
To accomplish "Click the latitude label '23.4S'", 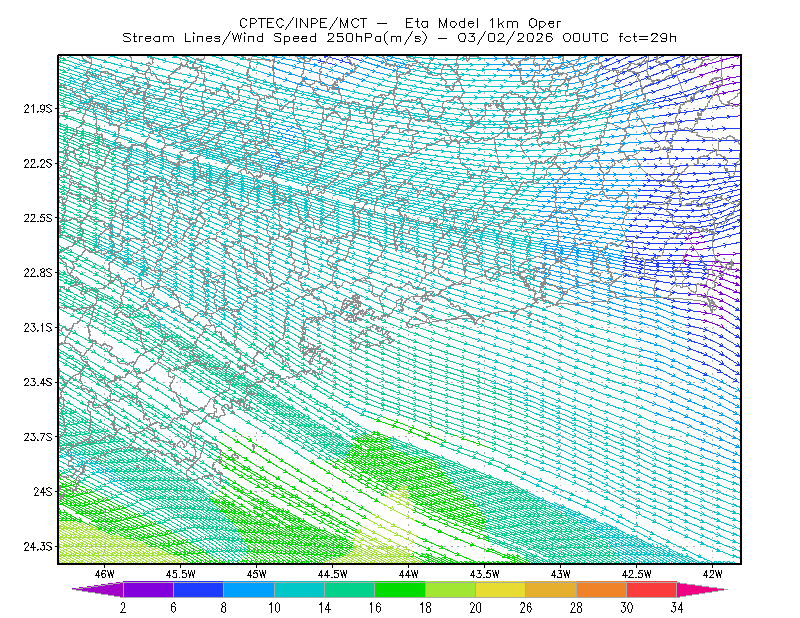I will tap(37, 382).
